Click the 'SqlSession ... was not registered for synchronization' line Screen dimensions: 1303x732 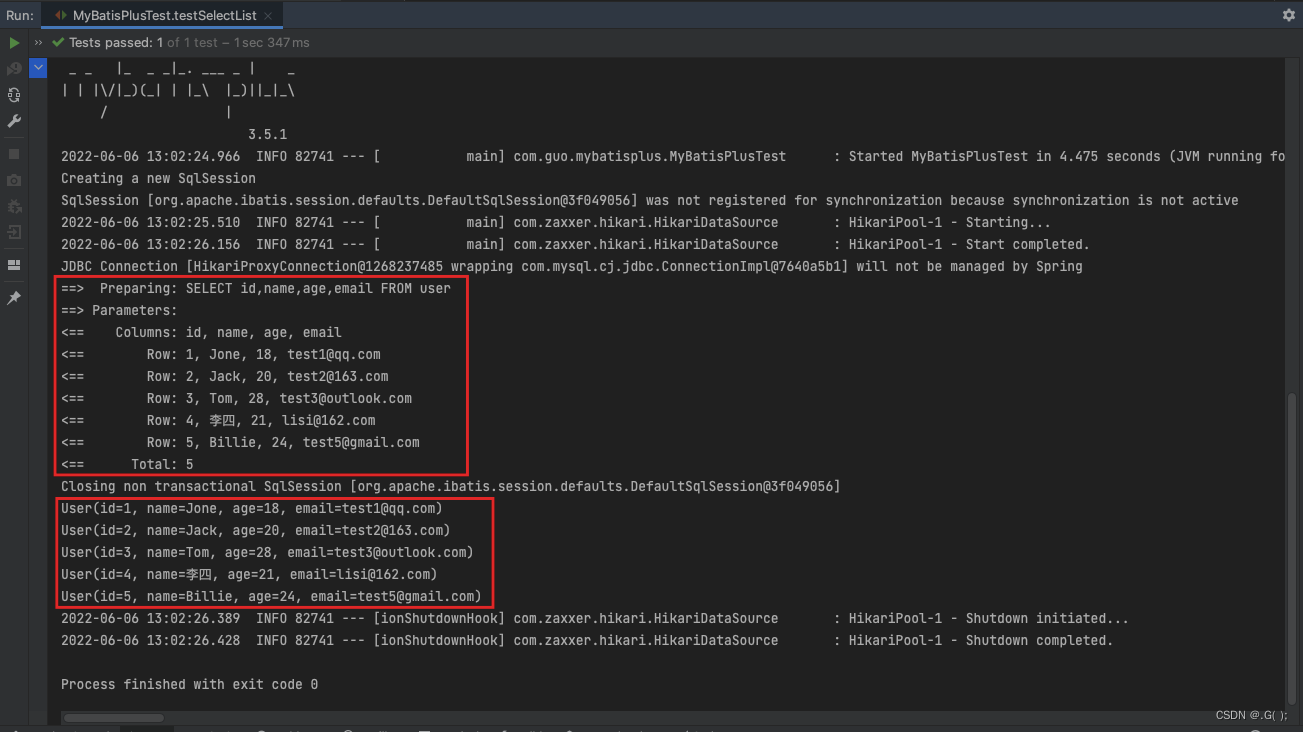click(650, 200)
